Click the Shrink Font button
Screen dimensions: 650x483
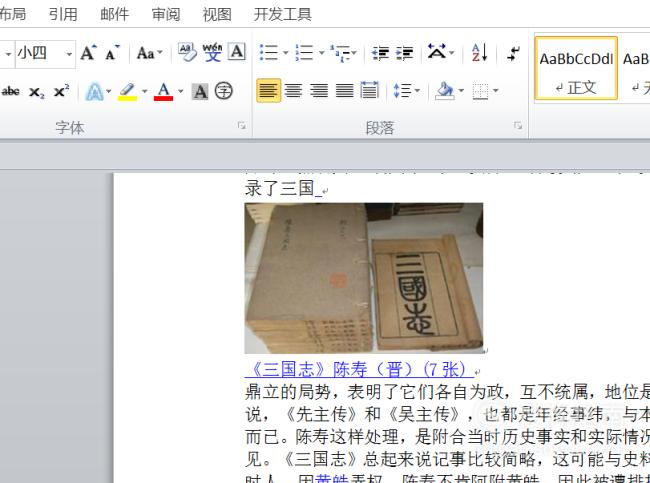pos(112,53)
